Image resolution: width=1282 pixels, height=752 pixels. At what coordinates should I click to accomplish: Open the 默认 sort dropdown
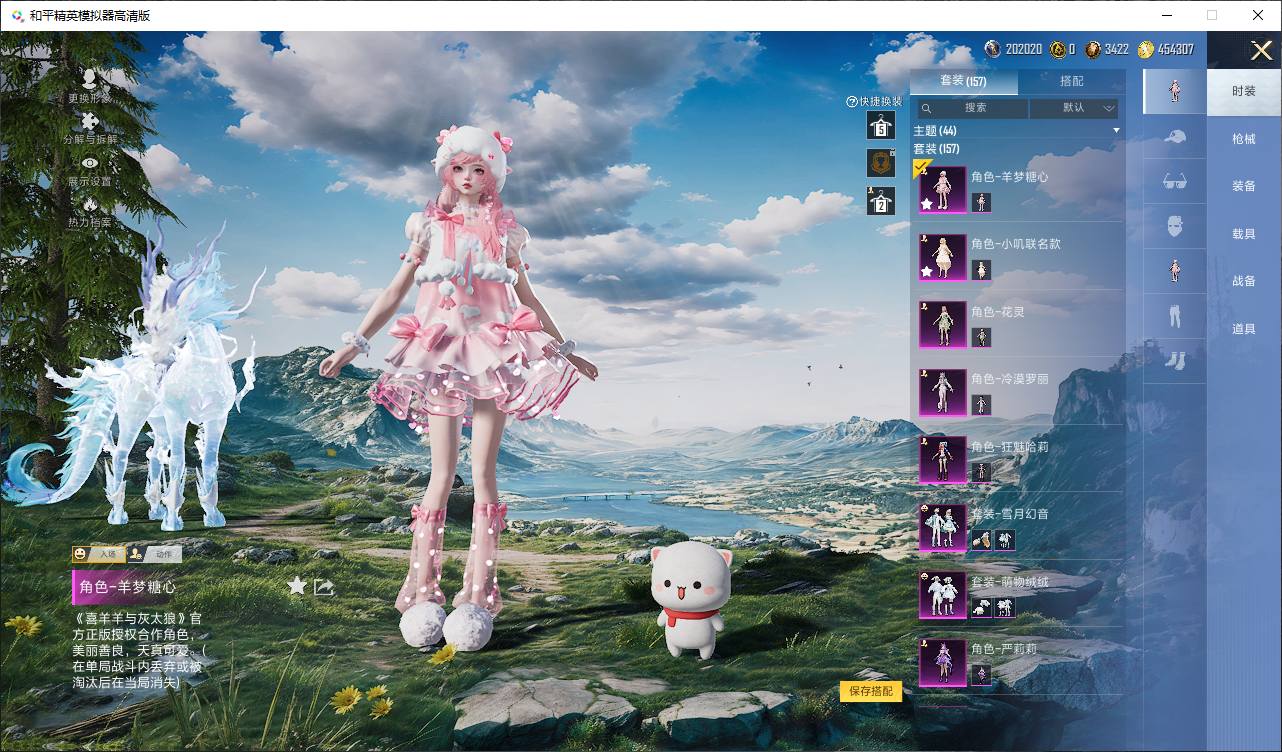point(1075,108)
